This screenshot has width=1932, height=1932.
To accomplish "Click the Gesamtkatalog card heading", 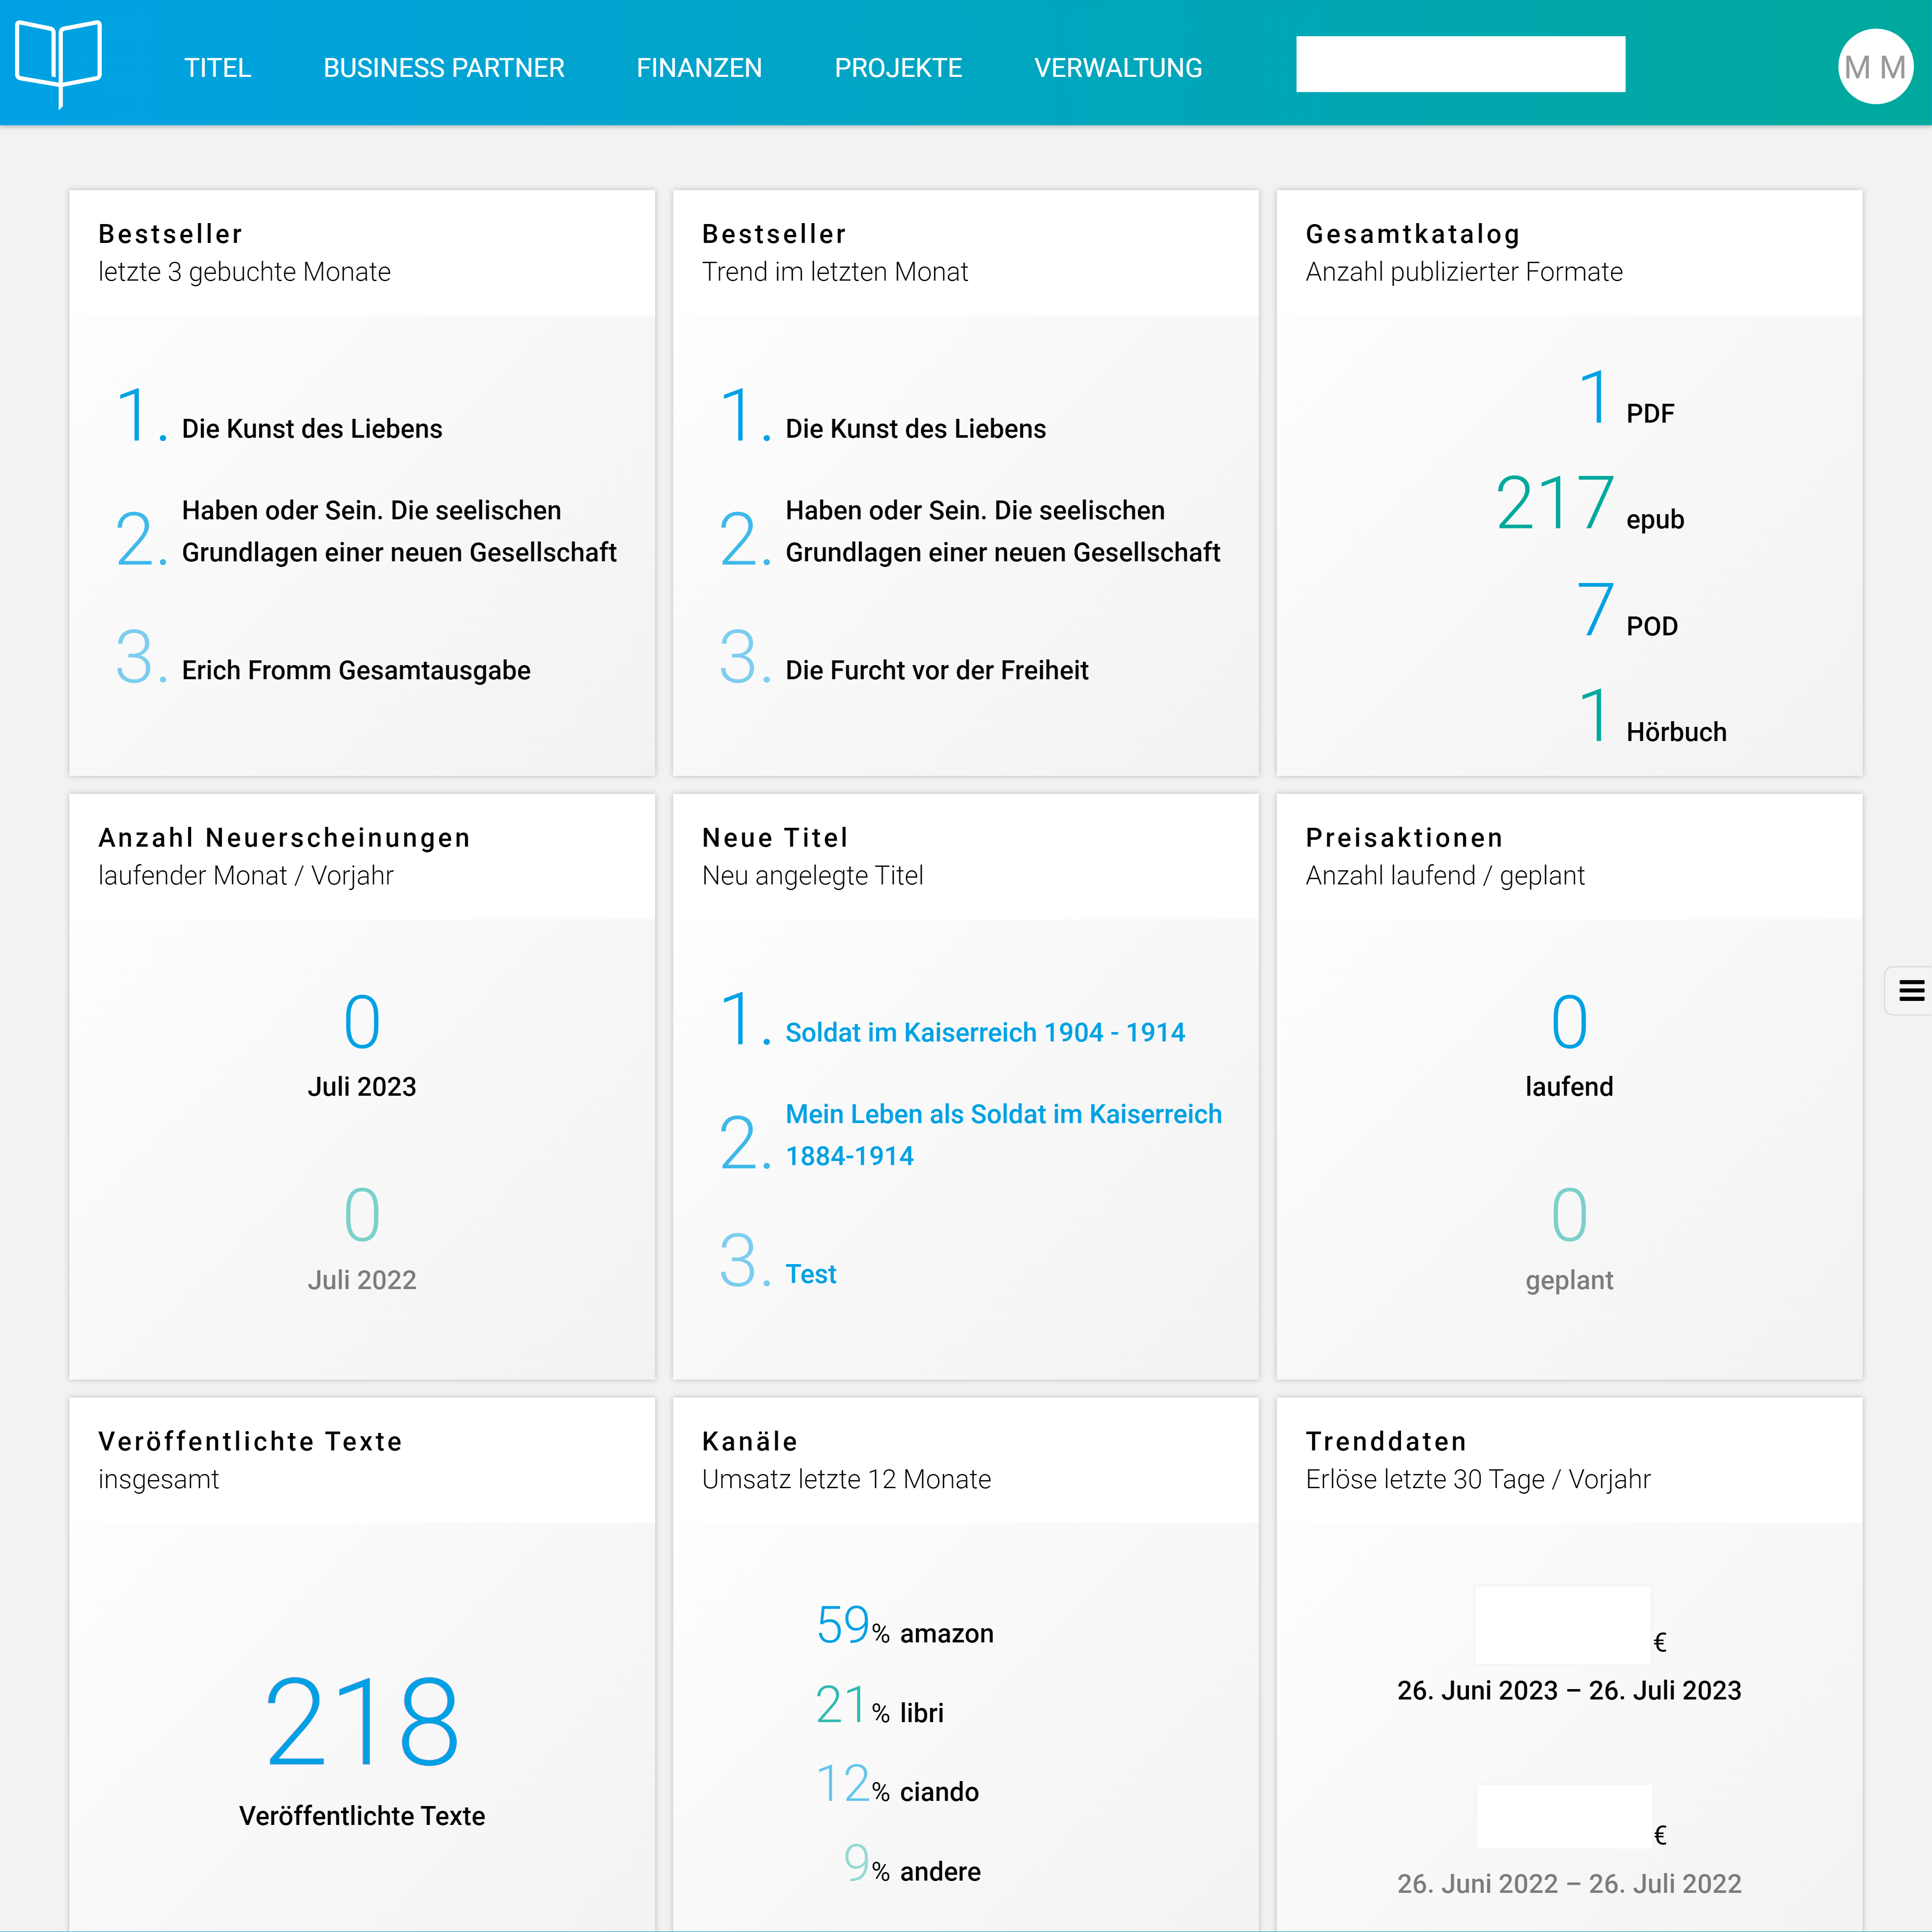I will 1412,234.
